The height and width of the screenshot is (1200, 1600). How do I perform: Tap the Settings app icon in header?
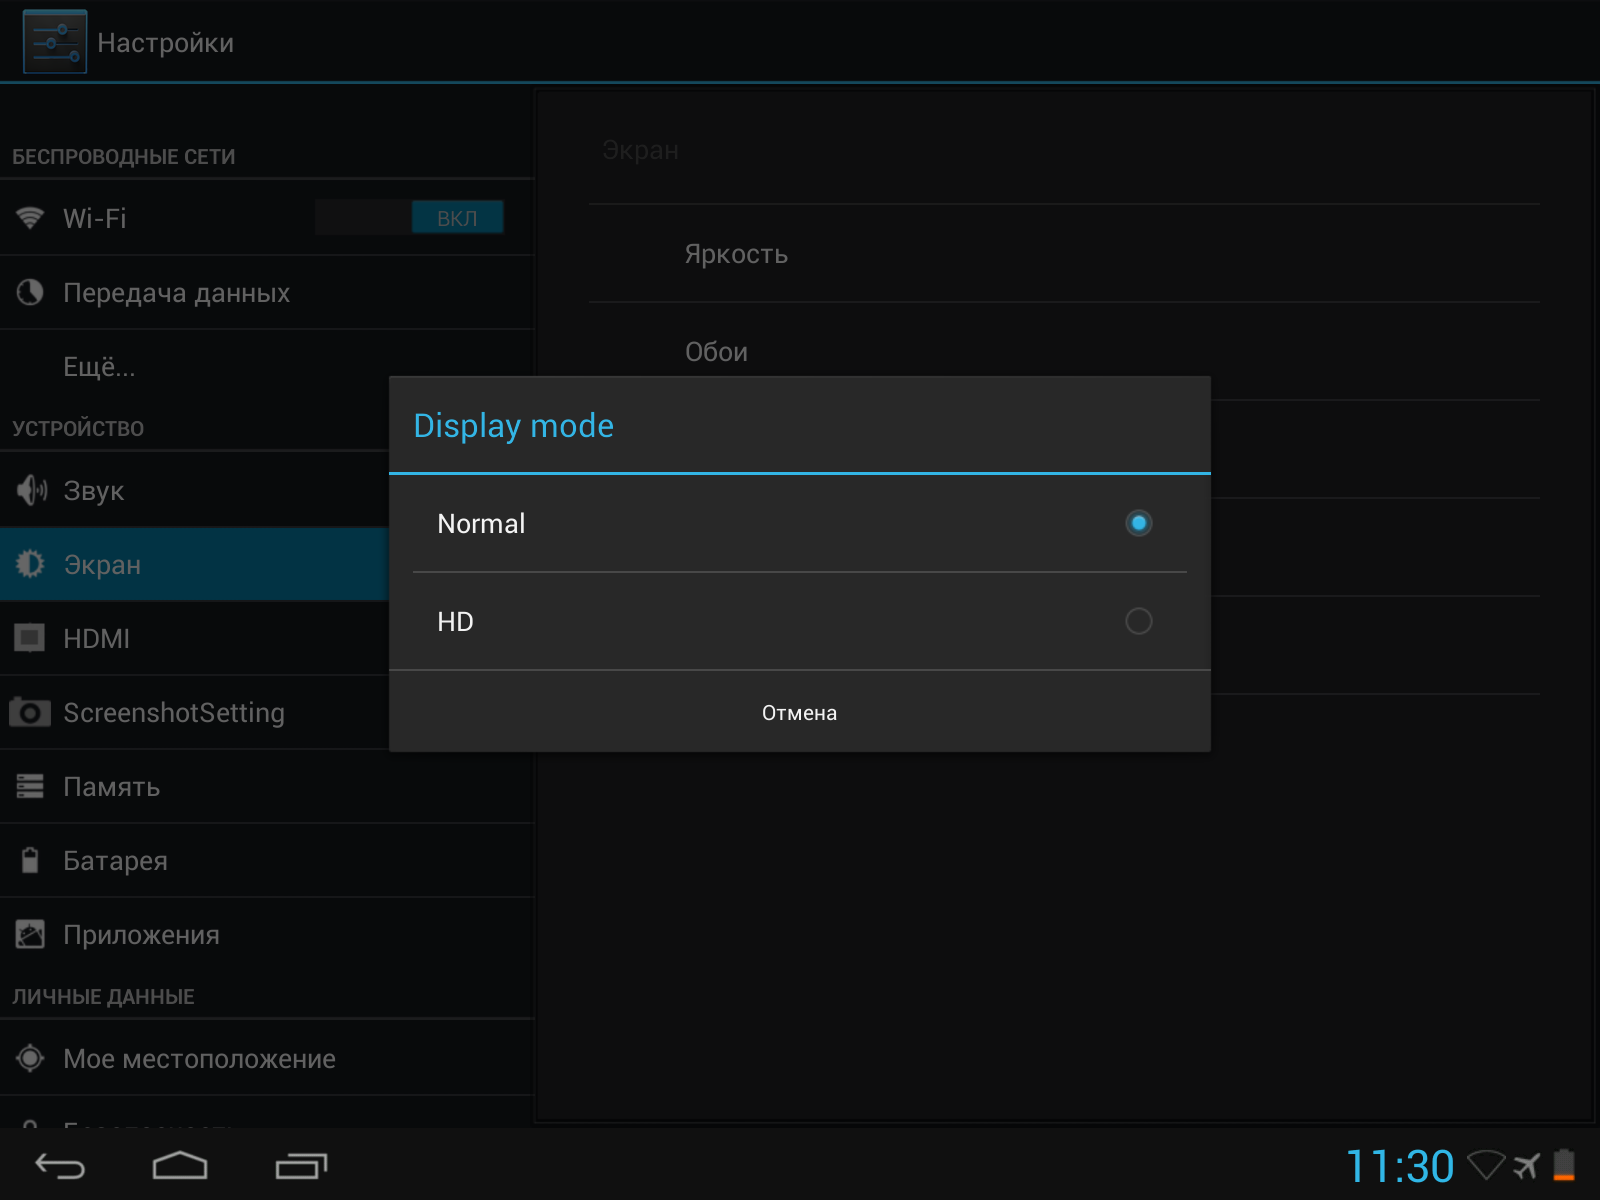pyautogui.click(x=55, y=42)
